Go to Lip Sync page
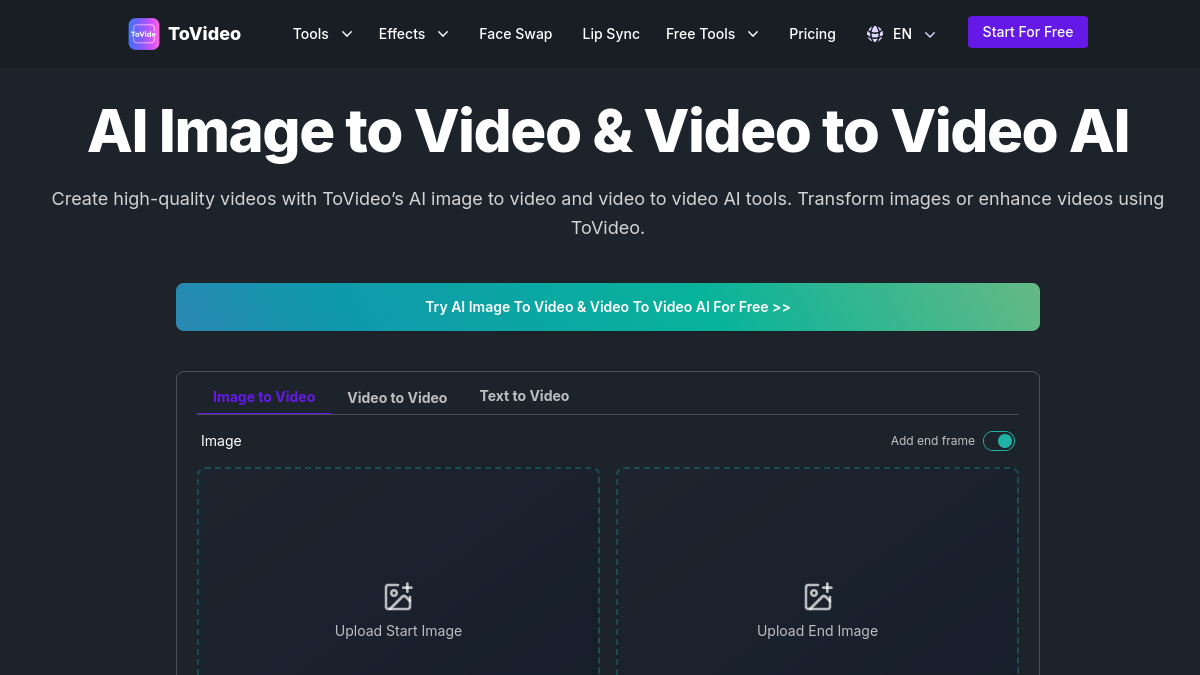This screenshot has height=675, width=1200. pos(611,34)
